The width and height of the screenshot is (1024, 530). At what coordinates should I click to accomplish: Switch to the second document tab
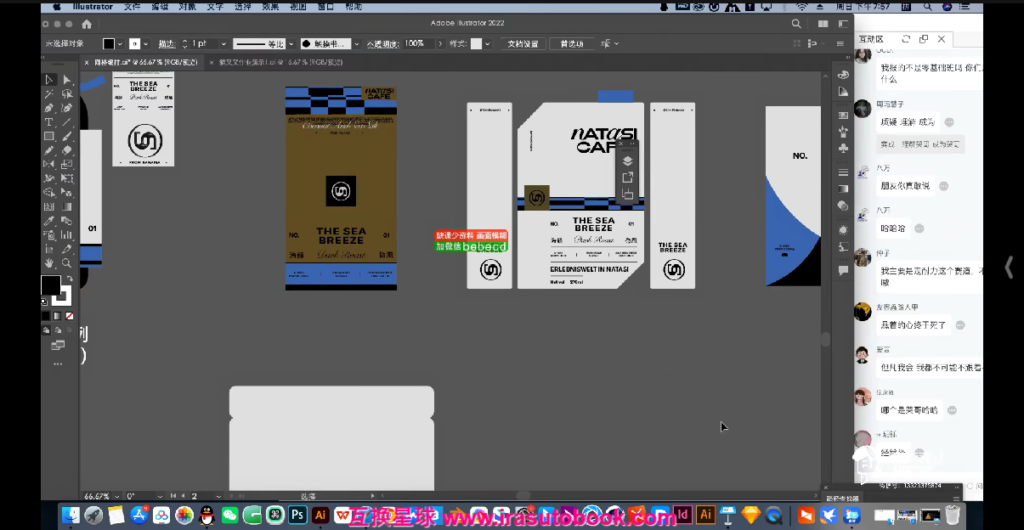point(281,62)
